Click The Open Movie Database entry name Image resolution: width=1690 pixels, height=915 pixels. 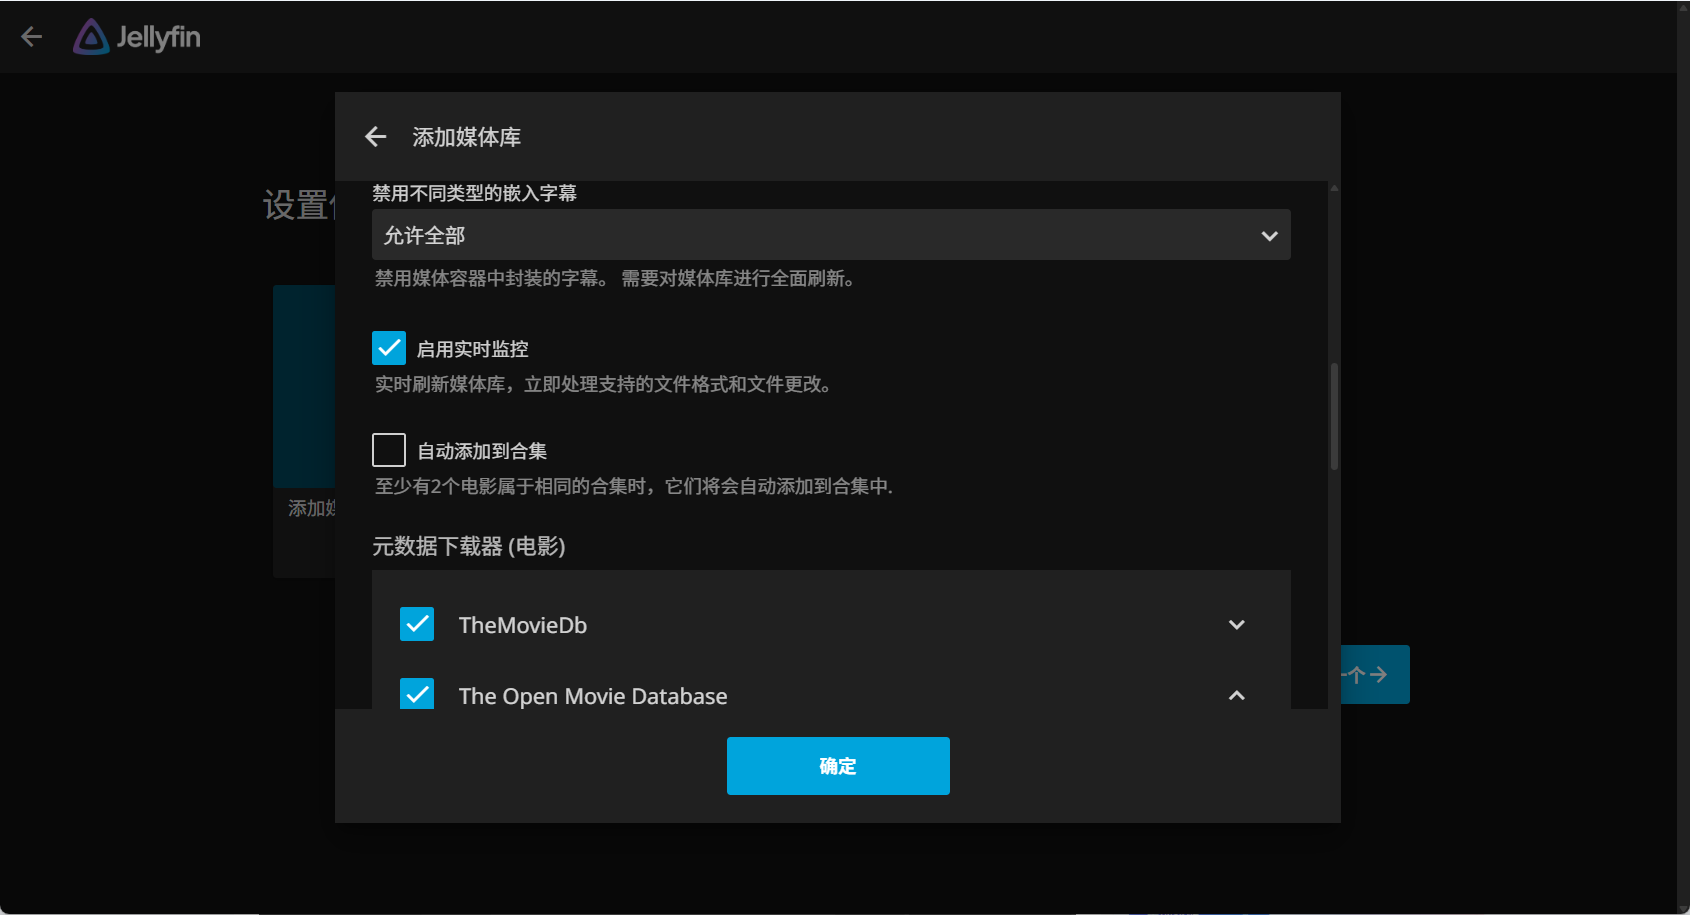coord(593,696)
